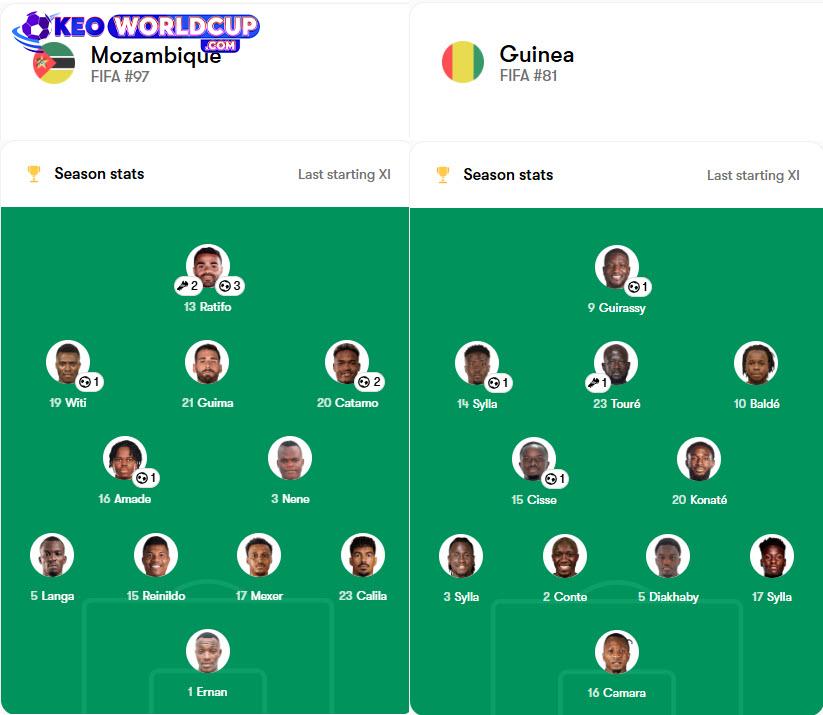823x715 pixels.
Task: Select Mozambique's Last starting XI tab
Action: pos(344,174)
